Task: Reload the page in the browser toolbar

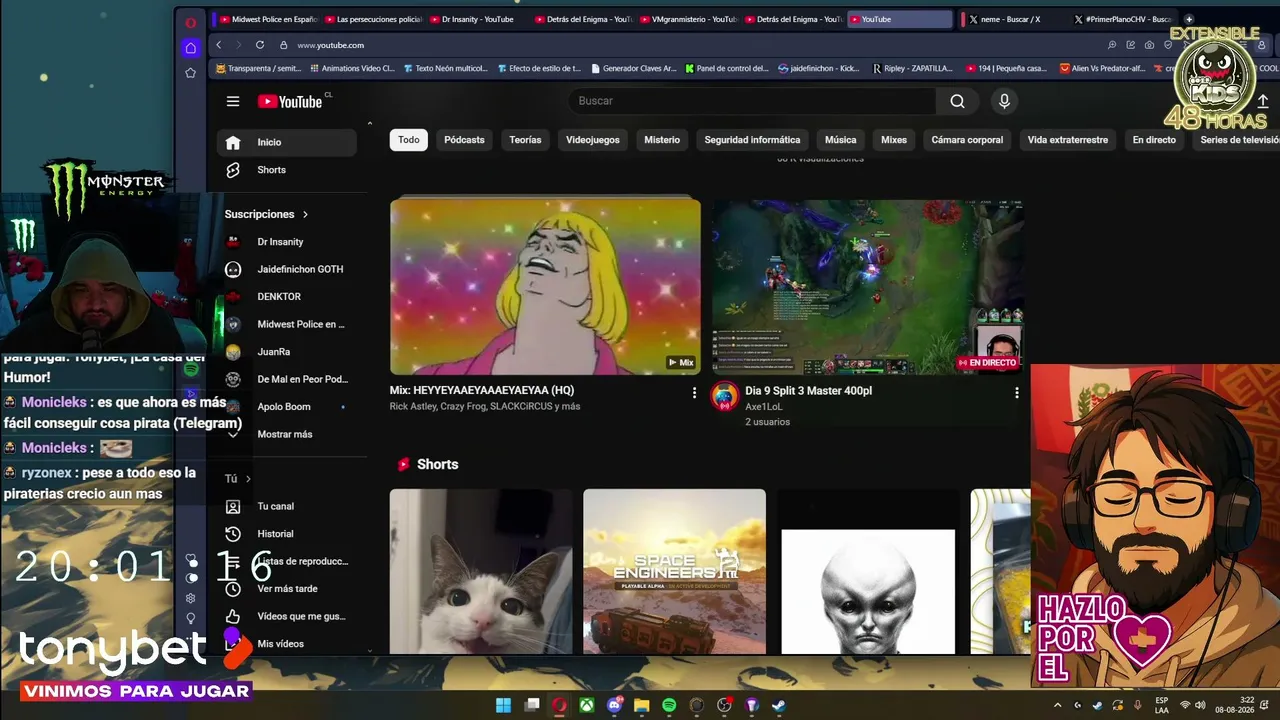Action: click(x=260, y=45)
